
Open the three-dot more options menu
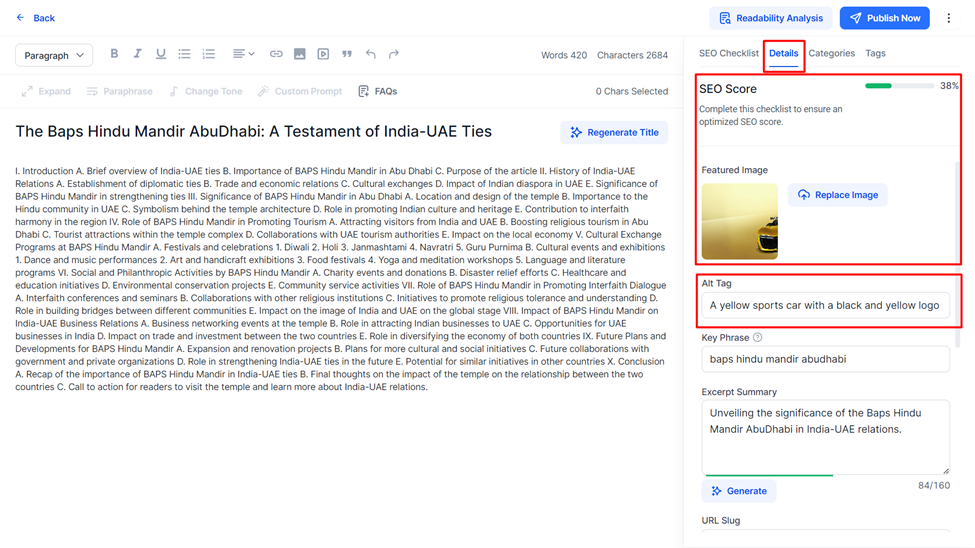pos(948,18)
